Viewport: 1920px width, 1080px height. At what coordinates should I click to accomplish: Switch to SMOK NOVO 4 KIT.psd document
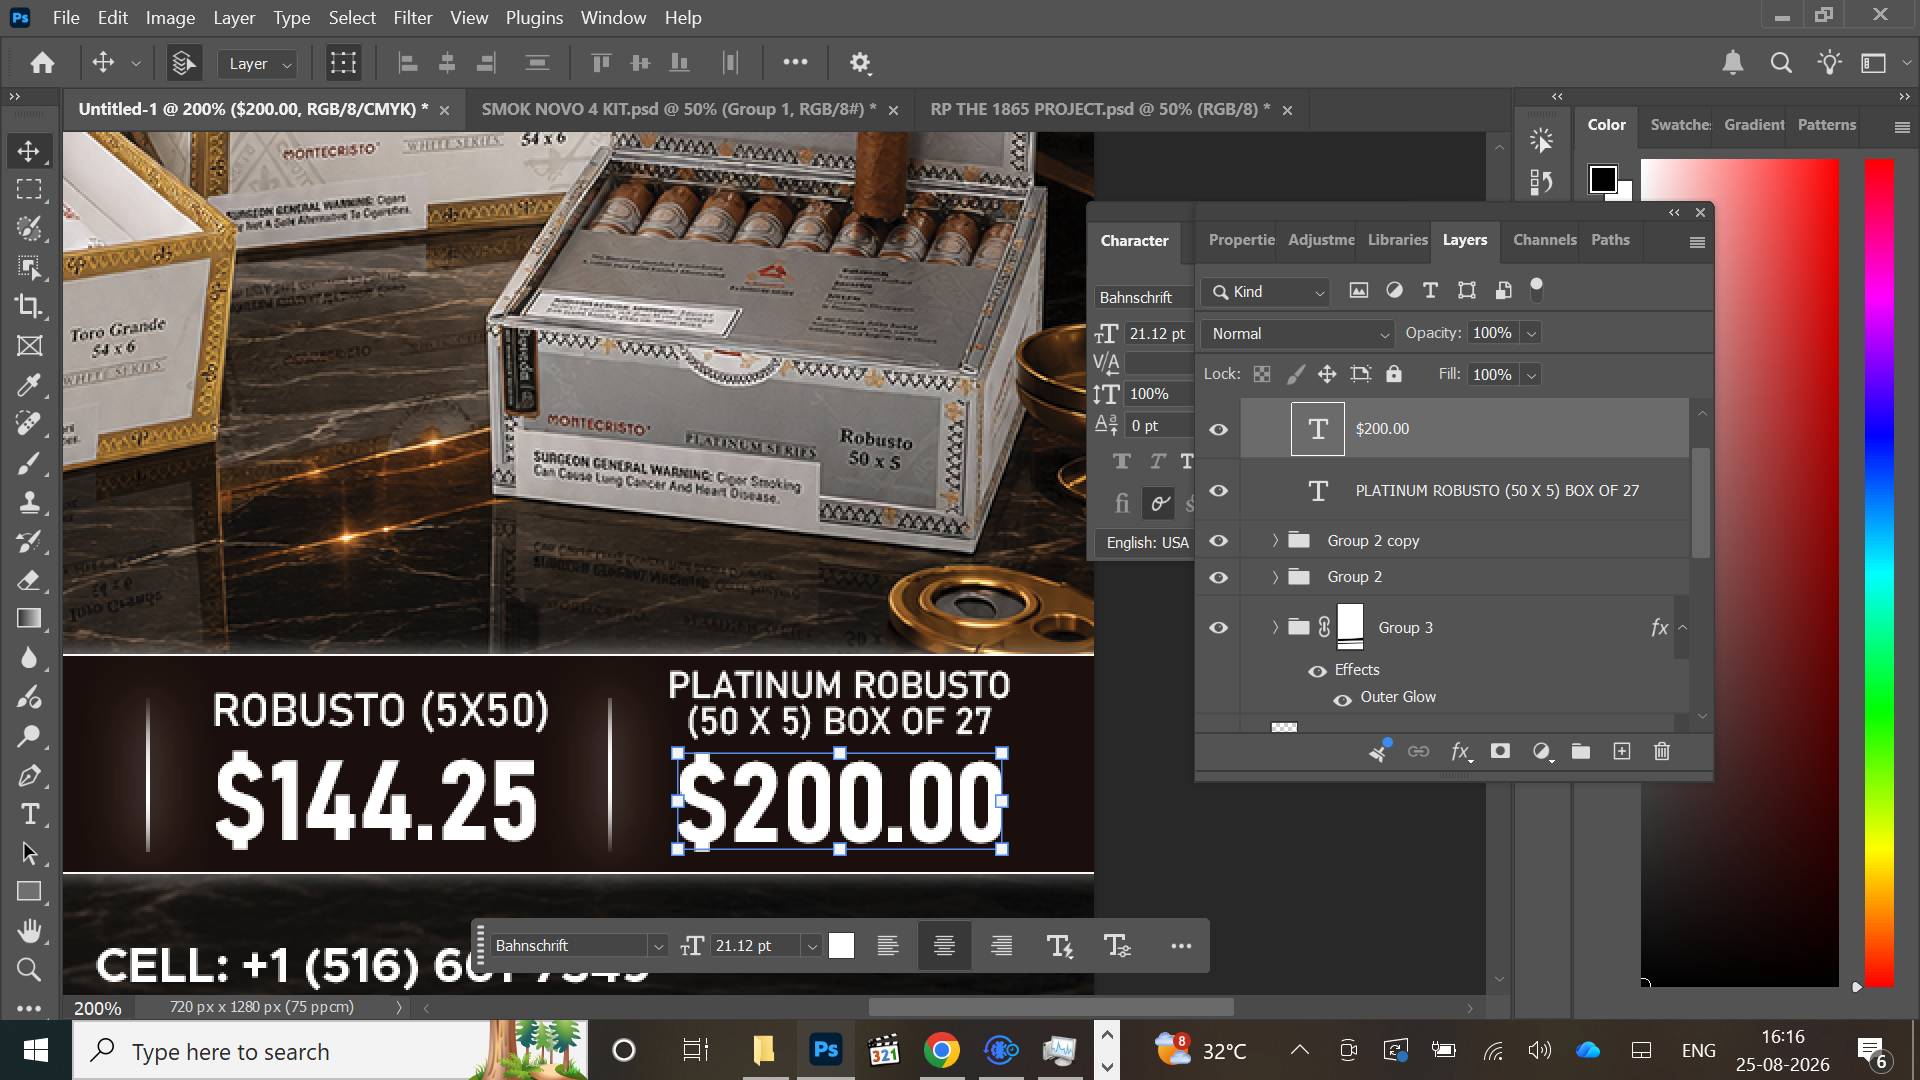(x=678, y=109)
